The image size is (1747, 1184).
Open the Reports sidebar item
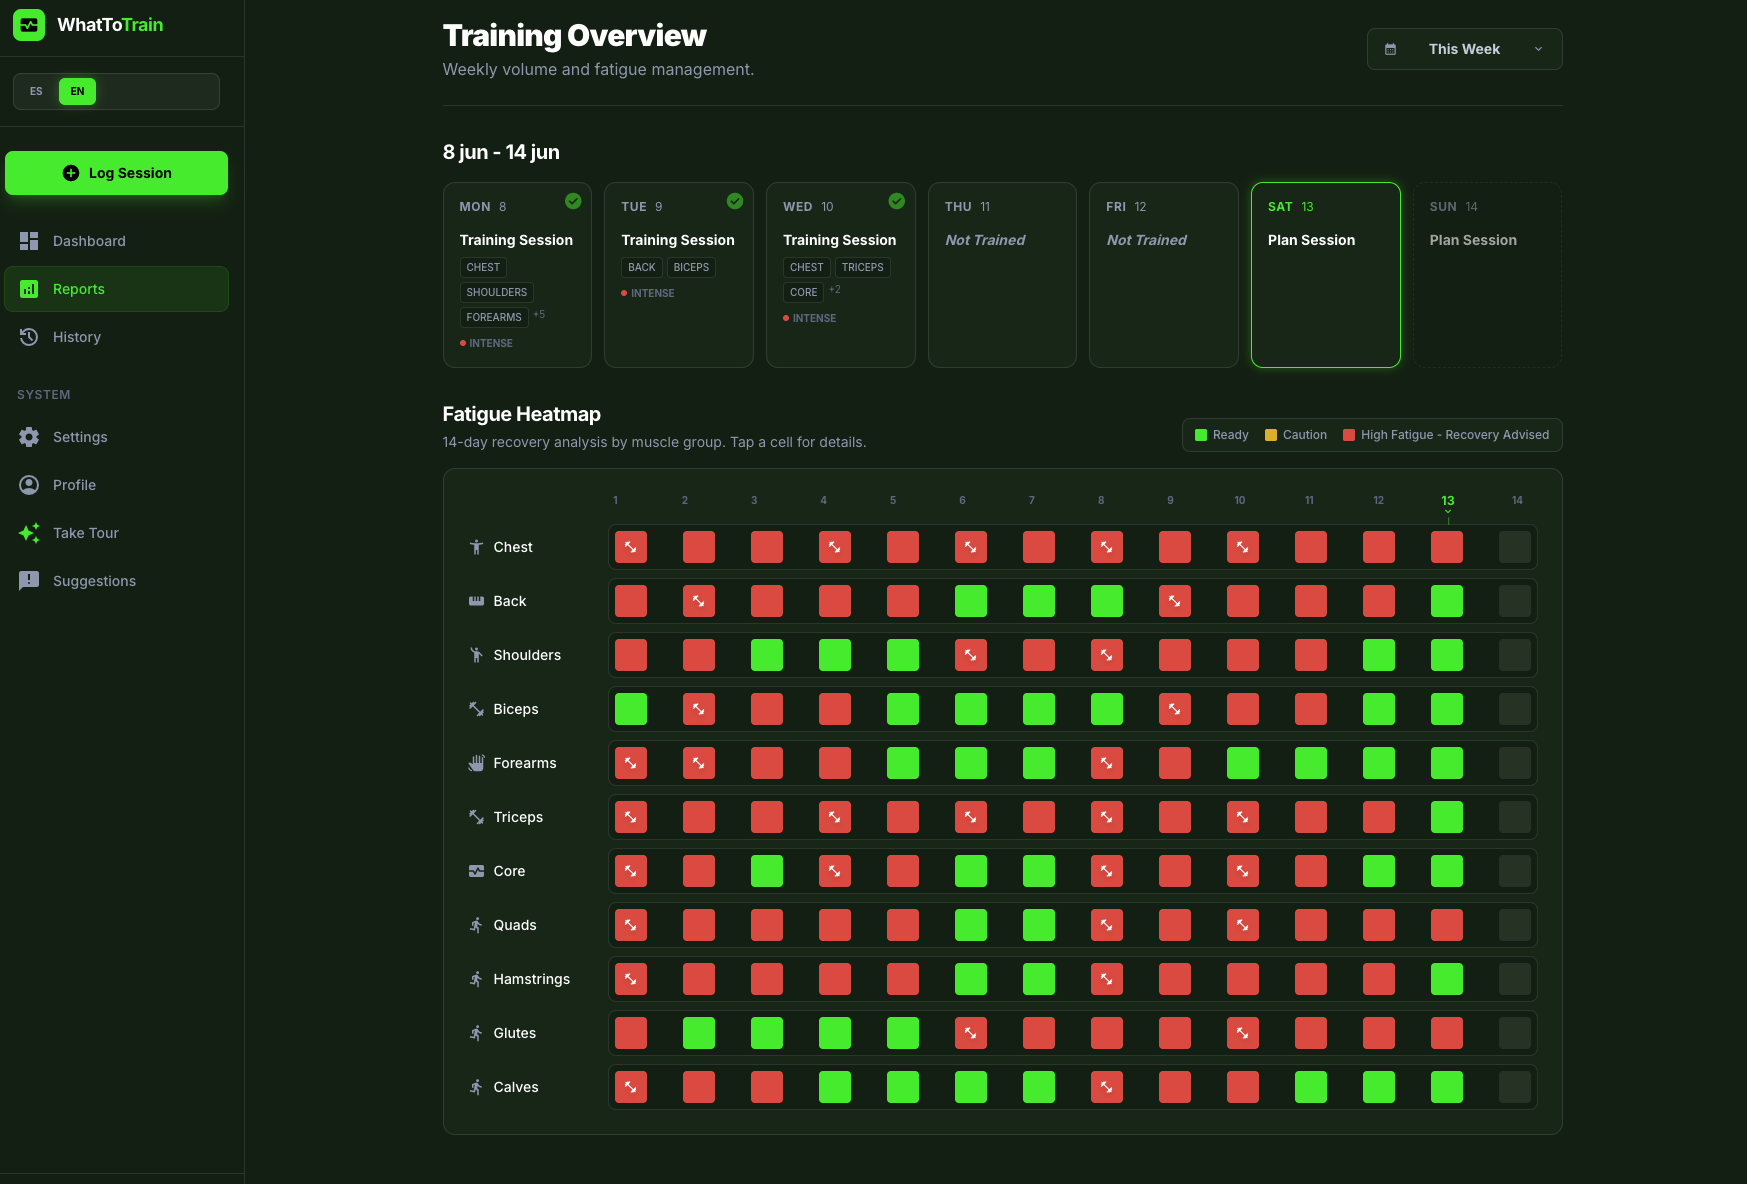click(116, 289)
